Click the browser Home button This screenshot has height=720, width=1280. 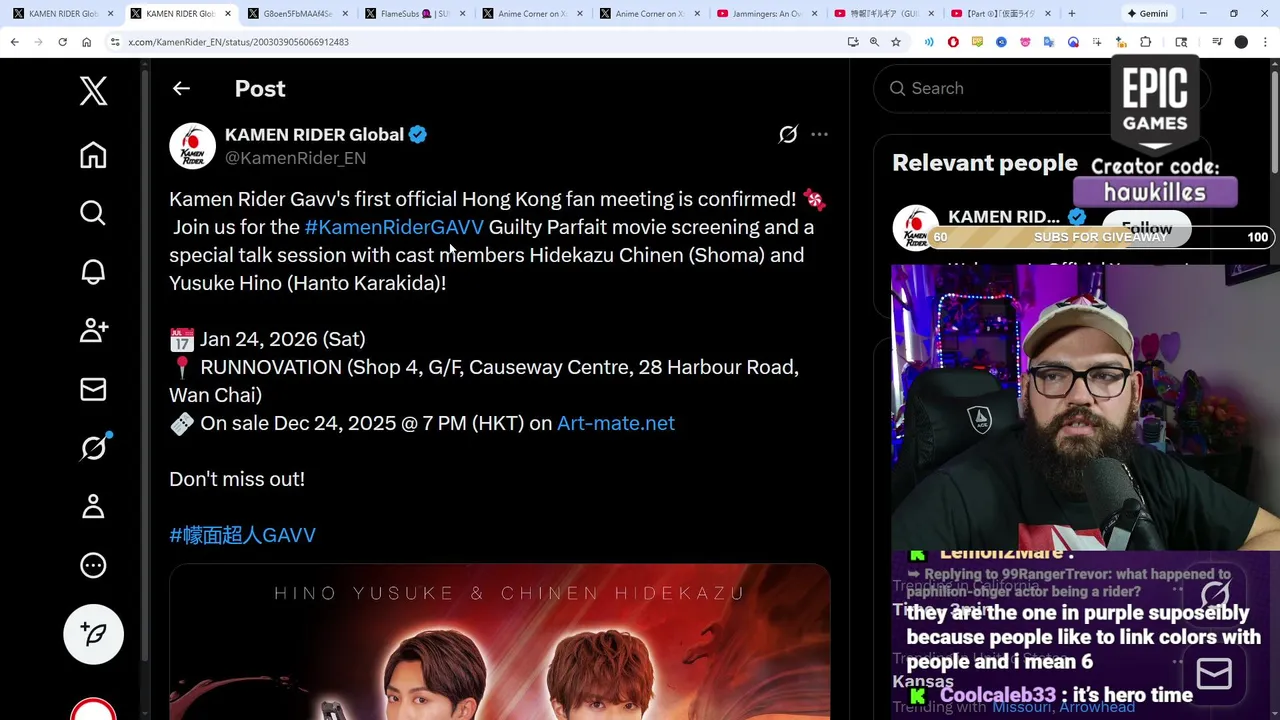(86, 42)
